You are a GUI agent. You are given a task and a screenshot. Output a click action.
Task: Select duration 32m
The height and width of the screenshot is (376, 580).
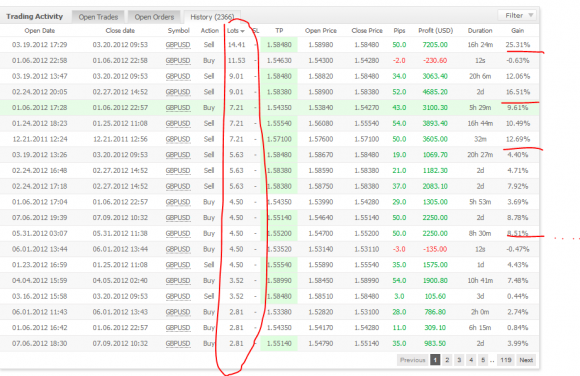point(480,139)
